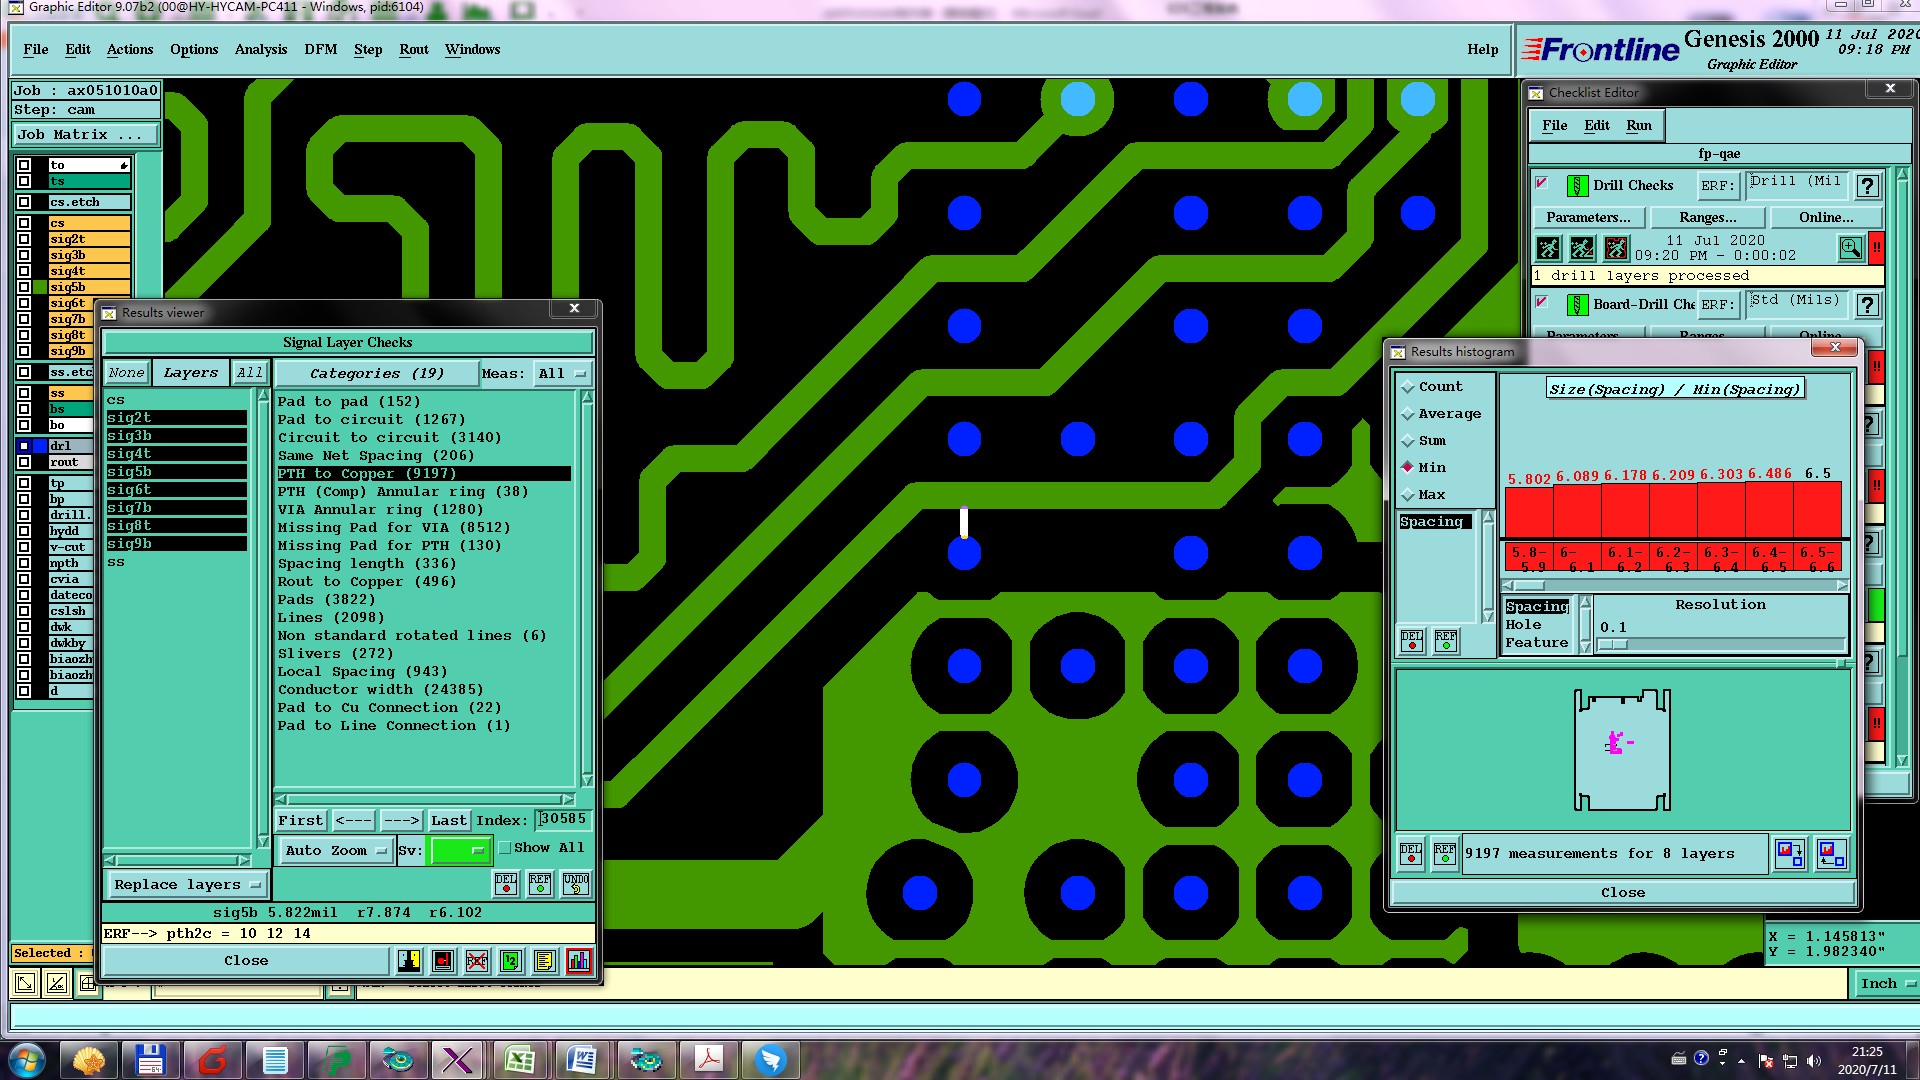Image resolution: width=1920 pixels, height=1080 pixels.
Task: Select the Average radio option in histogram
Action: point(1408,414)
